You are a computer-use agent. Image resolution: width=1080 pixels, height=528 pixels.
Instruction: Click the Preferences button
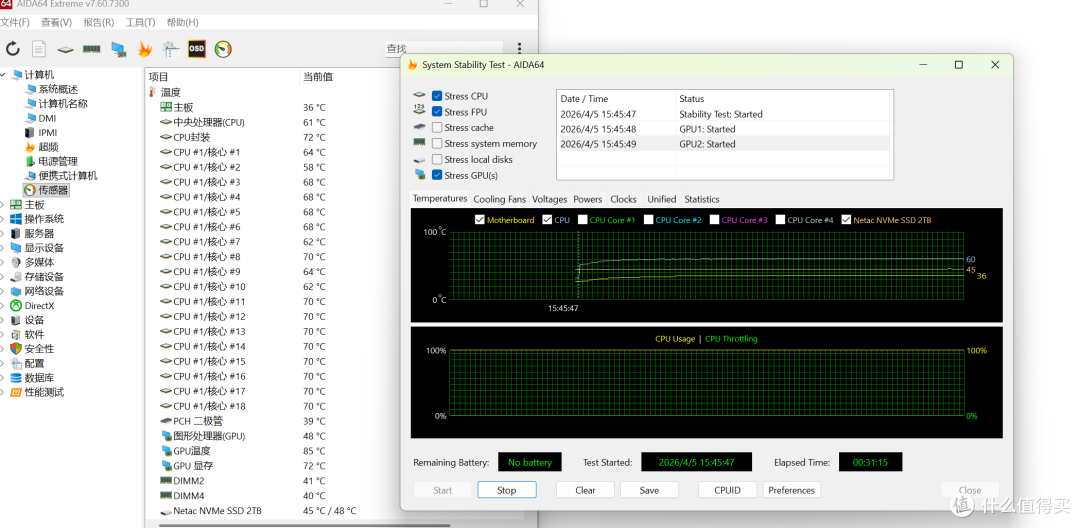click(791, 490)
